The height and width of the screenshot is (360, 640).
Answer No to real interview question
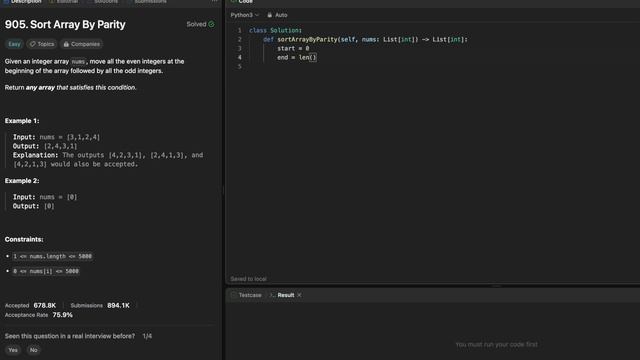coord(33,350)
